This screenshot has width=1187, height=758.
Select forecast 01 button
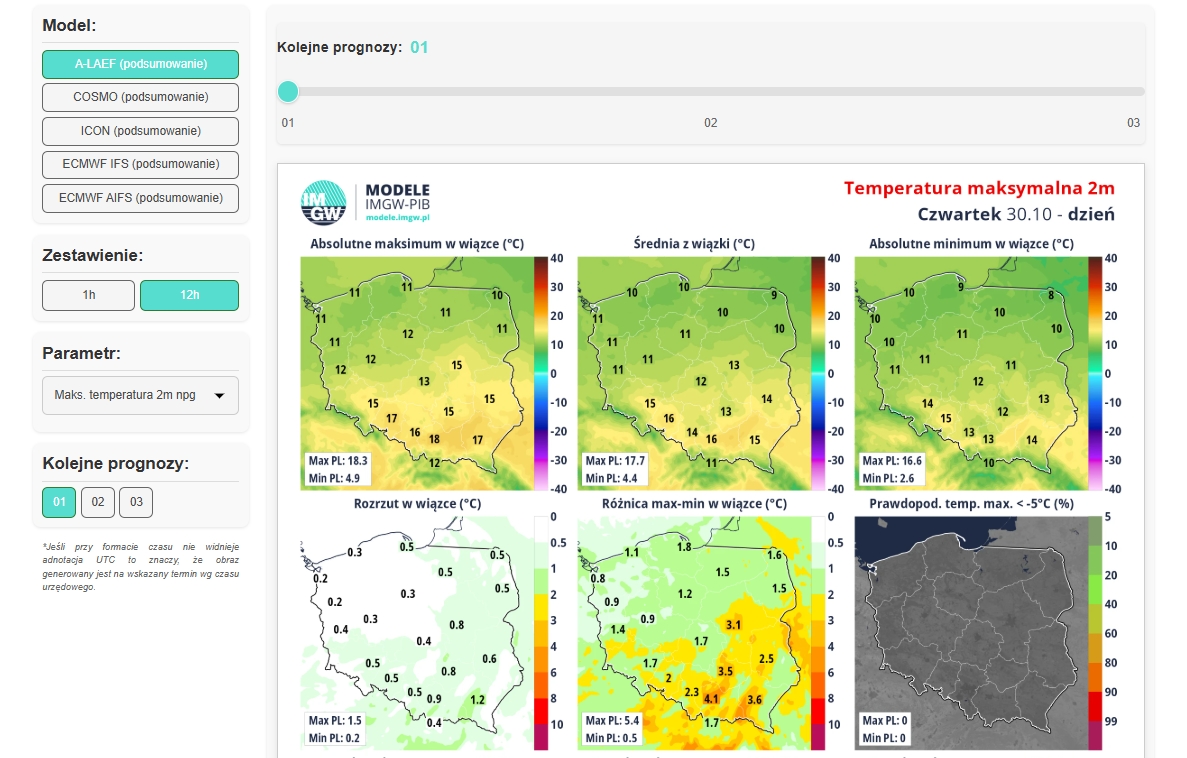pyautogui.click(x=59, y=502)
